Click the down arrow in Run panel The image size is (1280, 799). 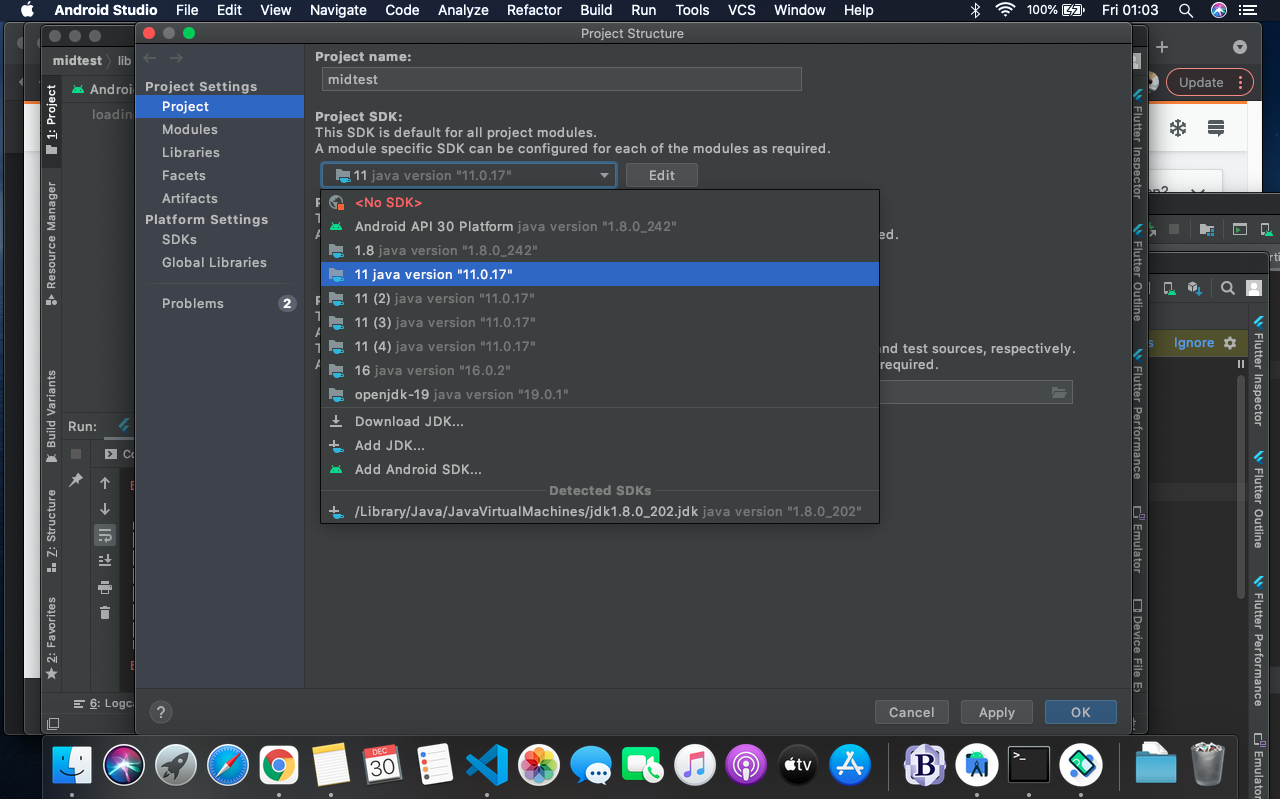coord(105,509)
